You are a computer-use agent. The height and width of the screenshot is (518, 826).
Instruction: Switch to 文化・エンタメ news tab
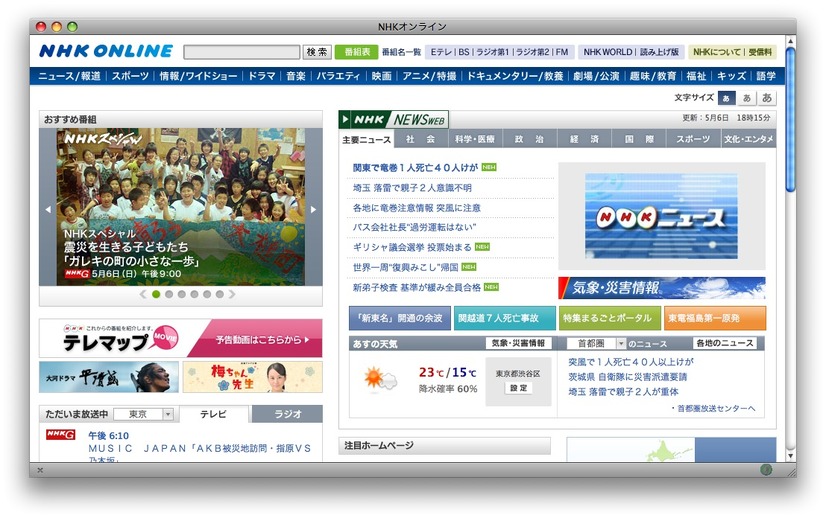pos(749,139)
